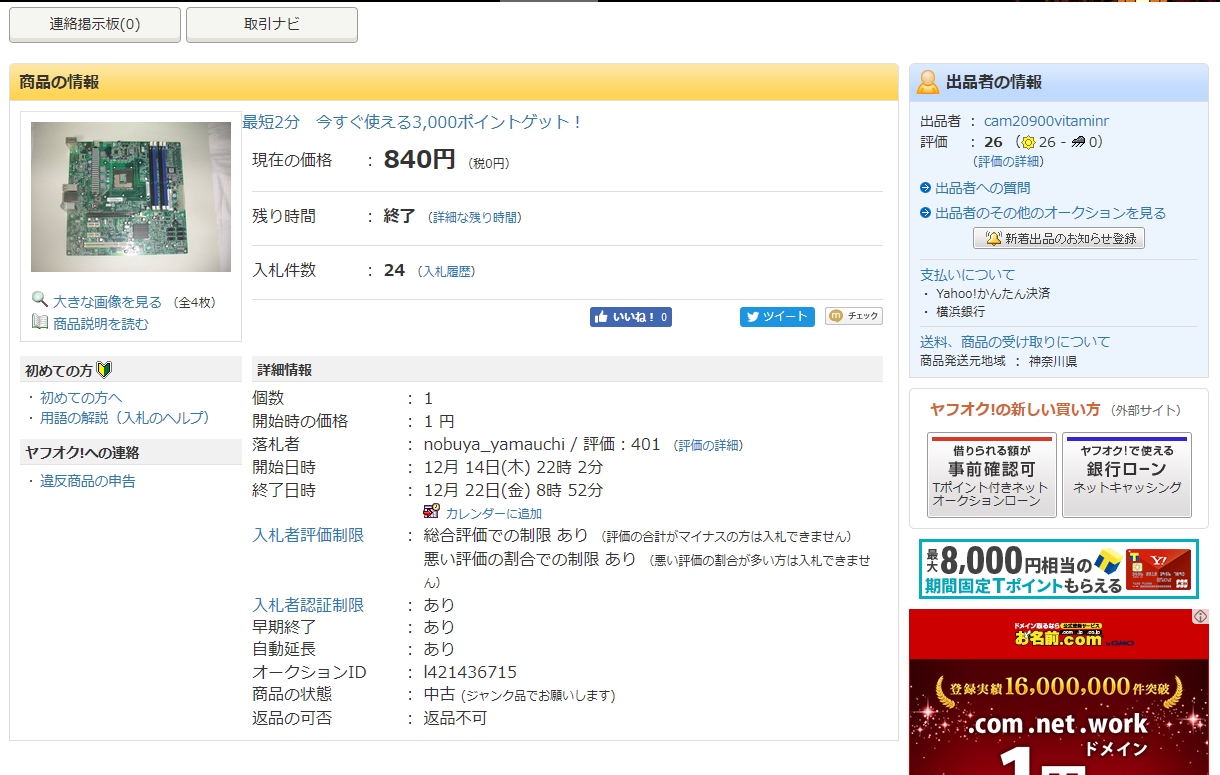Click the end date 12月 22日(金) 8時 52分 text
This screenshot has width=1220, height=775.
click(514, 490)
